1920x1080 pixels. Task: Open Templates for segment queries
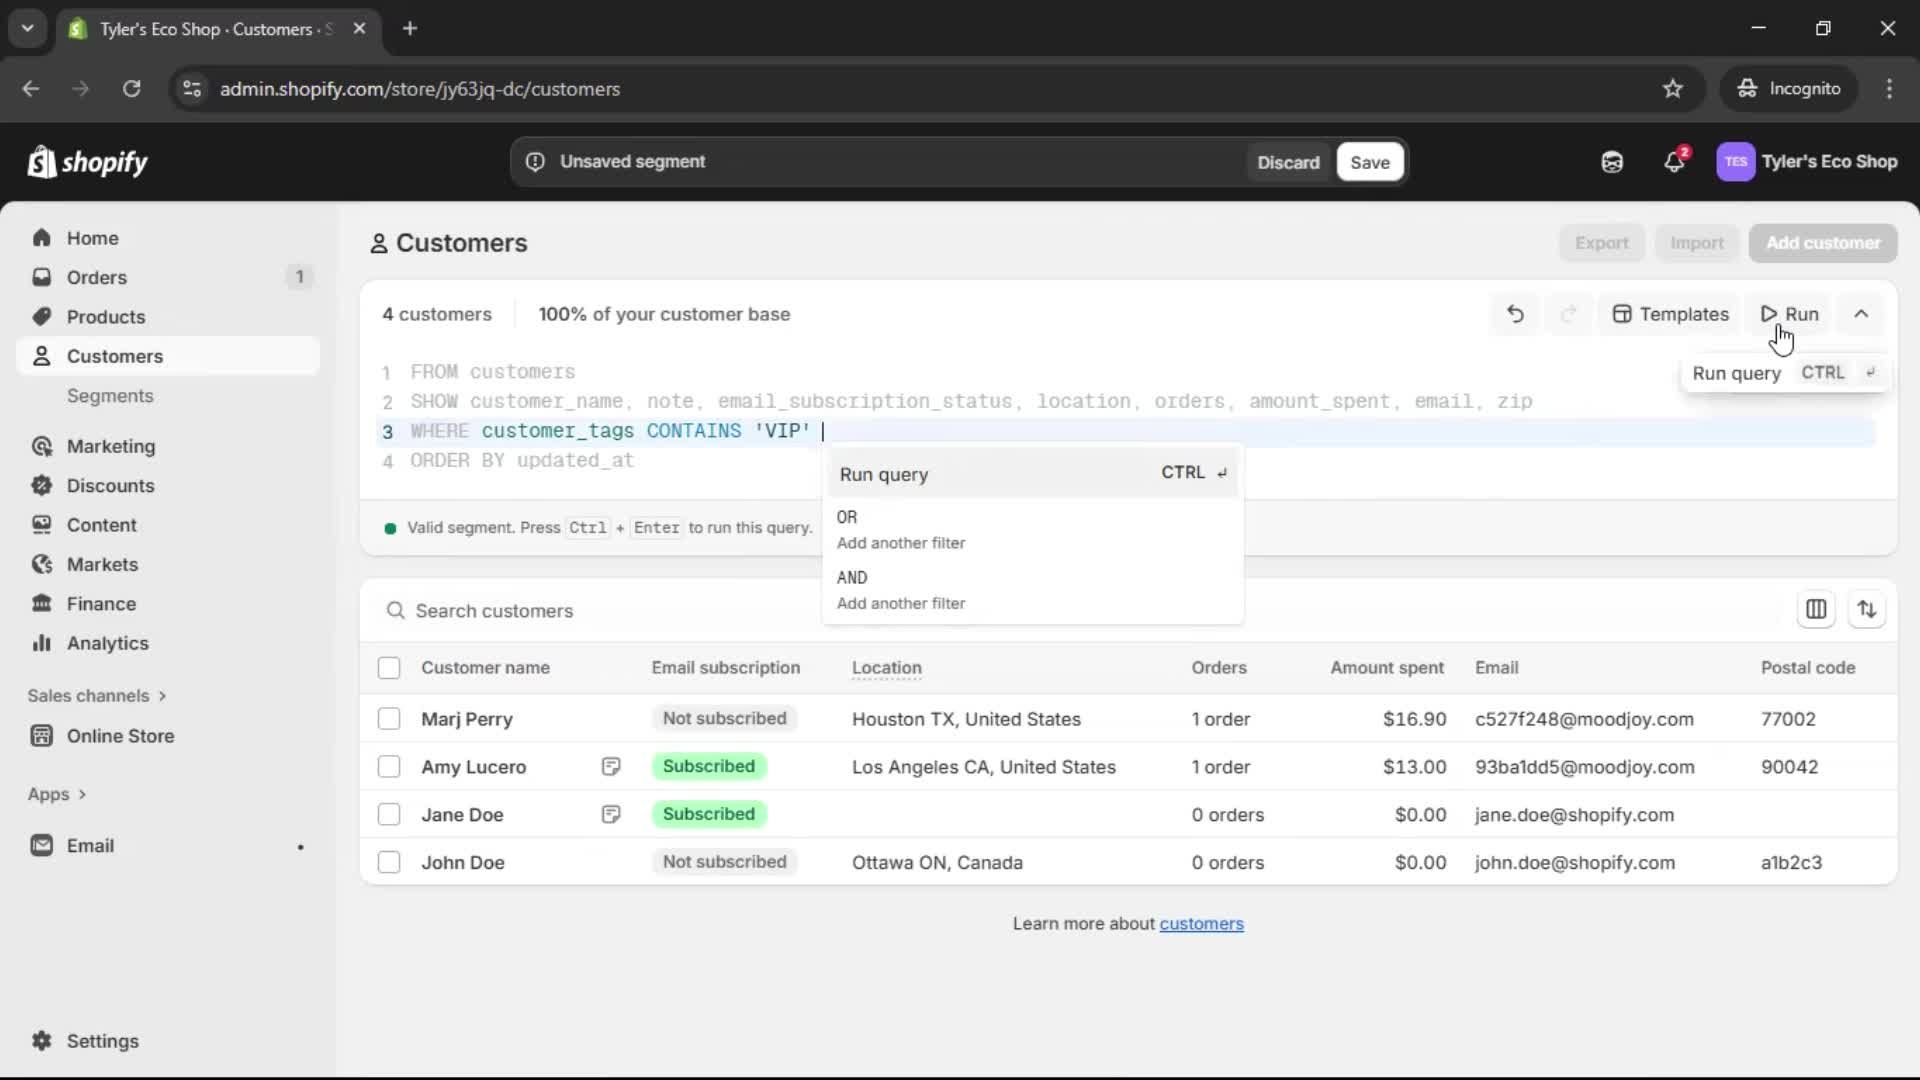point(1671,314)
